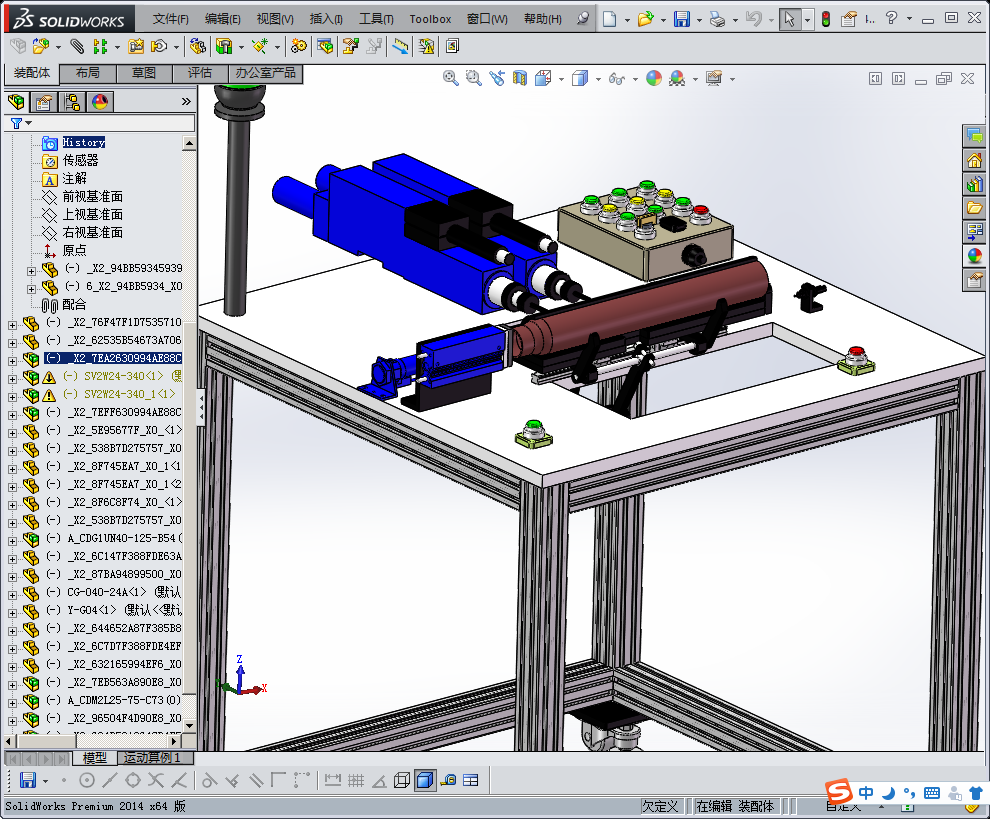This screenshot has height=819, width=990.
Task: Open the DisplayManager tab icon
Action: click(x=100, y=102)
